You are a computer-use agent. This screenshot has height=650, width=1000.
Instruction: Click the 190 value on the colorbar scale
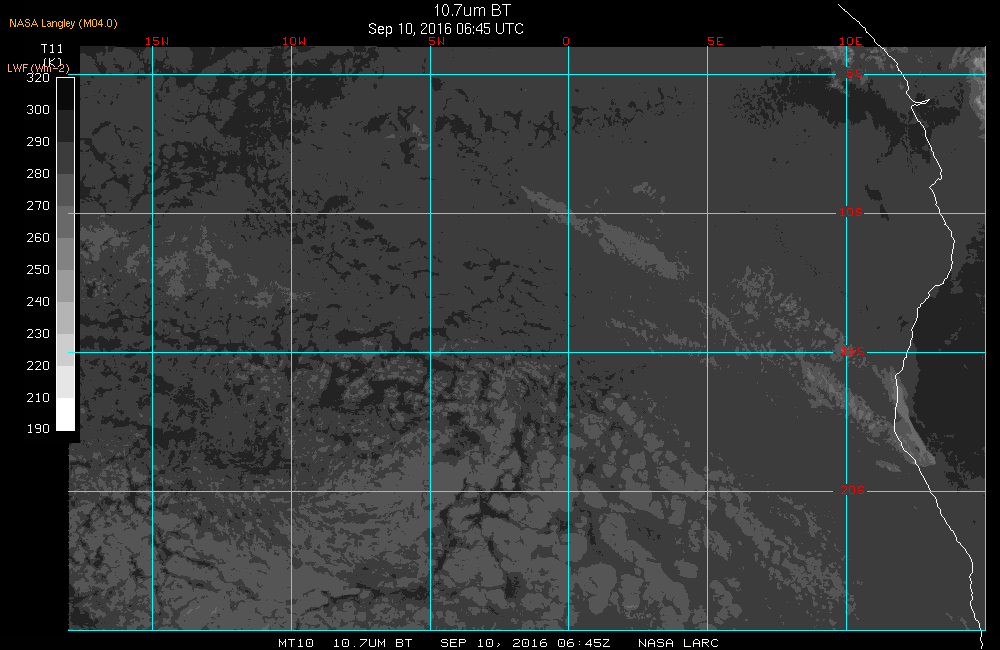[x=38, y=429]
